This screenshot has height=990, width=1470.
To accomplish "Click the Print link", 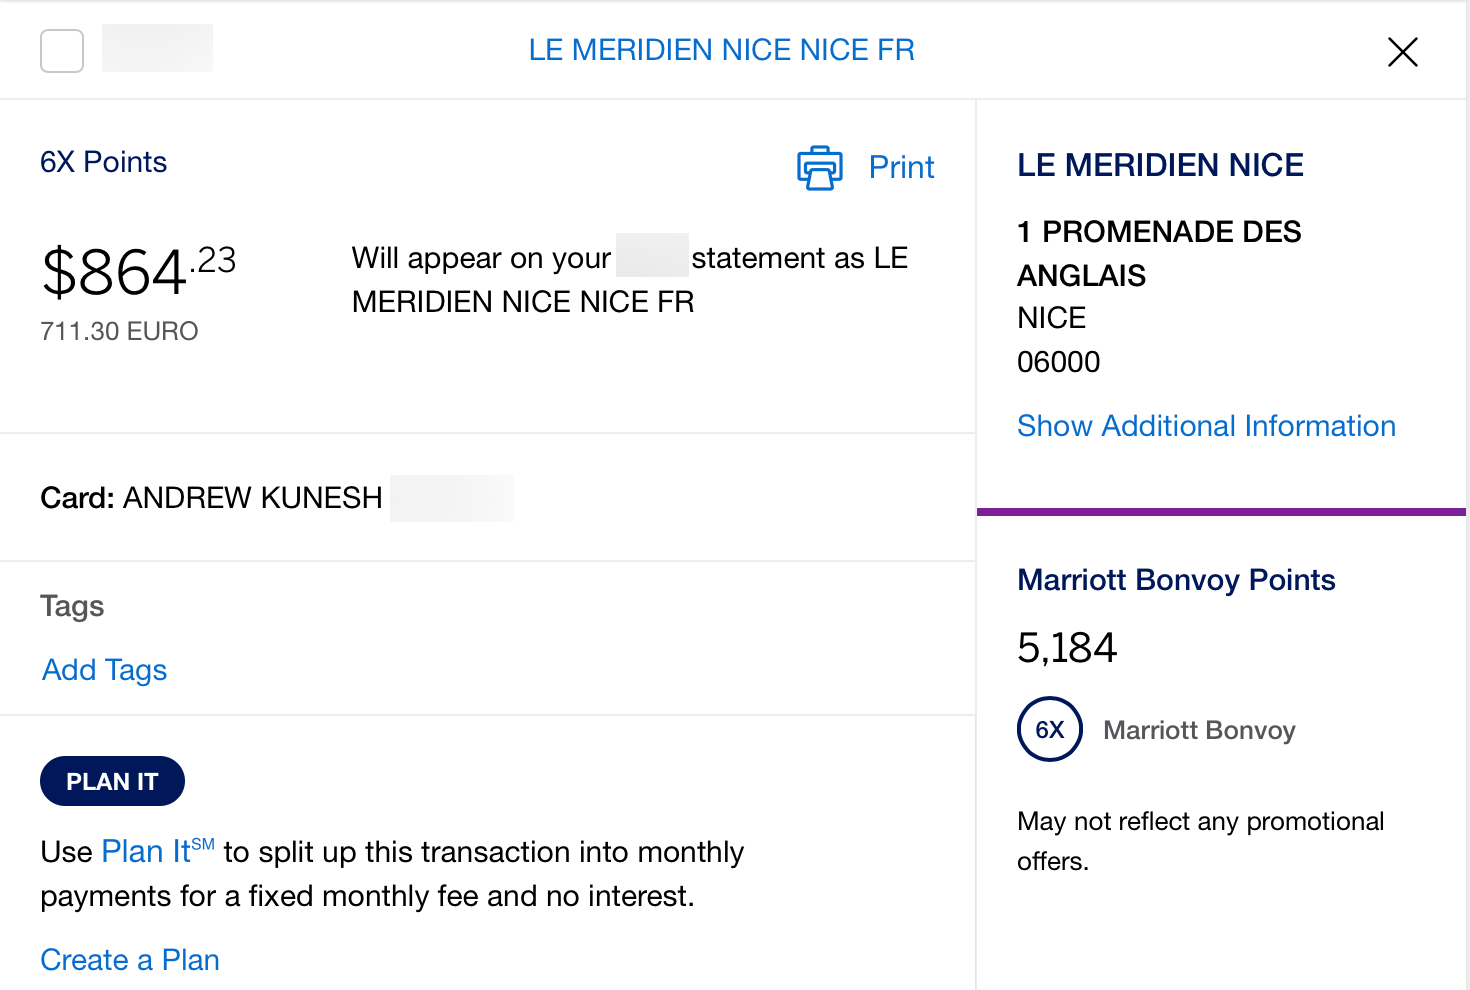I will pos(900,166).
